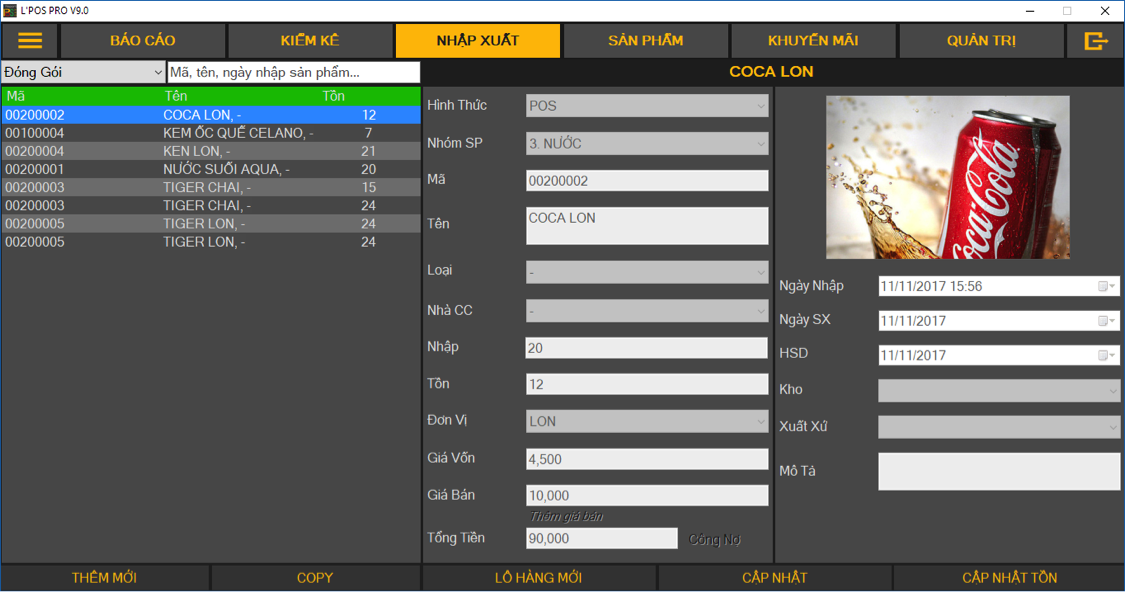Open the Xuất Xứ origin dropdown
1125x592 pixels.
(x=1112, y=428)
